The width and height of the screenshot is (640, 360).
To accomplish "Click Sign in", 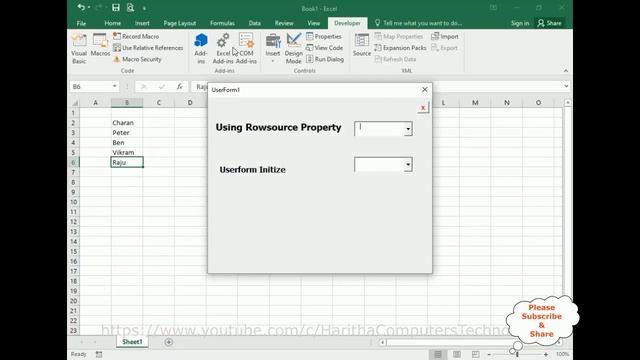I will coord(520,23).
